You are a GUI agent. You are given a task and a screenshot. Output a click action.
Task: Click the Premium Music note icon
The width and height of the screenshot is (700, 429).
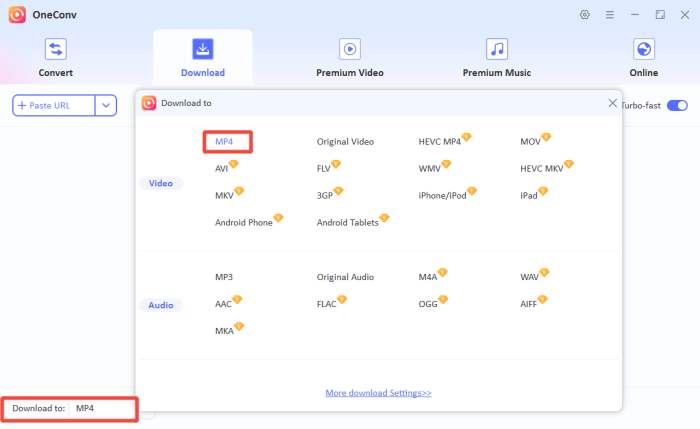[x=496, y=48]
